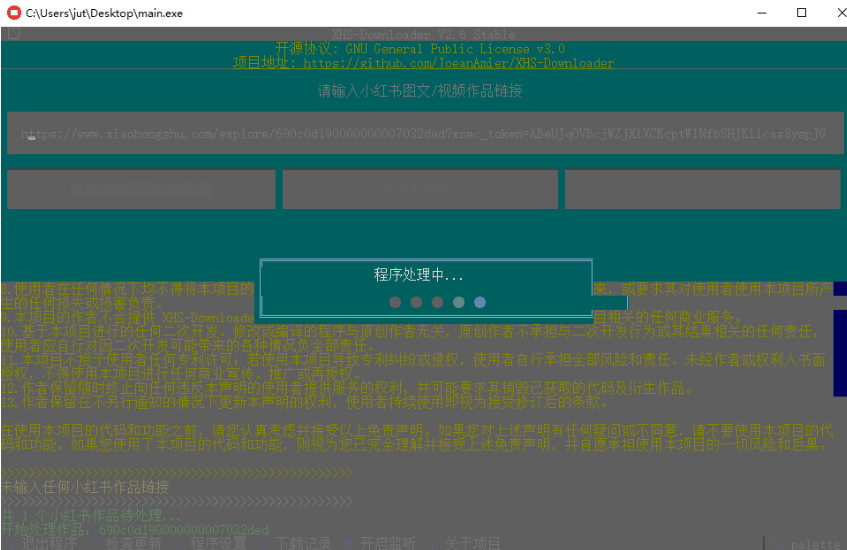Maximize the main.exe window
Viewport: 847px width, 550px height.
(802, 13)
